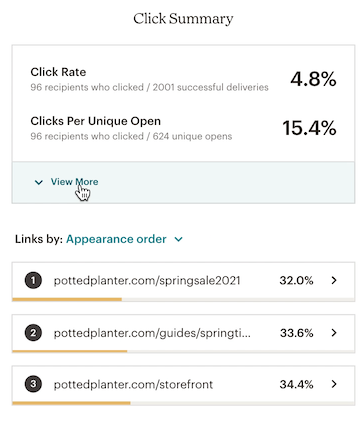Click the number 3 badge icon
Image resolution: width=364 pixels, height=421 pixels.
point(33,384)
